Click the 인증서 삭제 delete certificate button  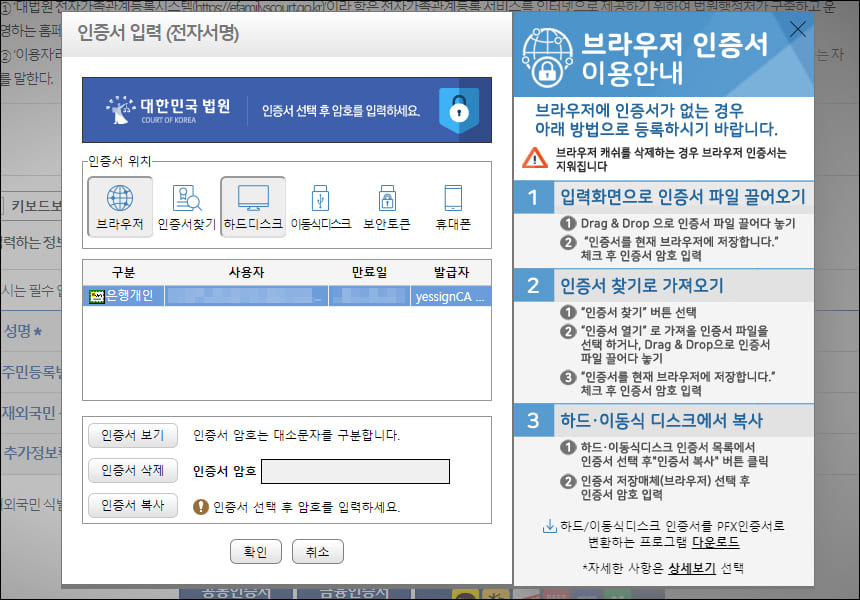(133, 470)
